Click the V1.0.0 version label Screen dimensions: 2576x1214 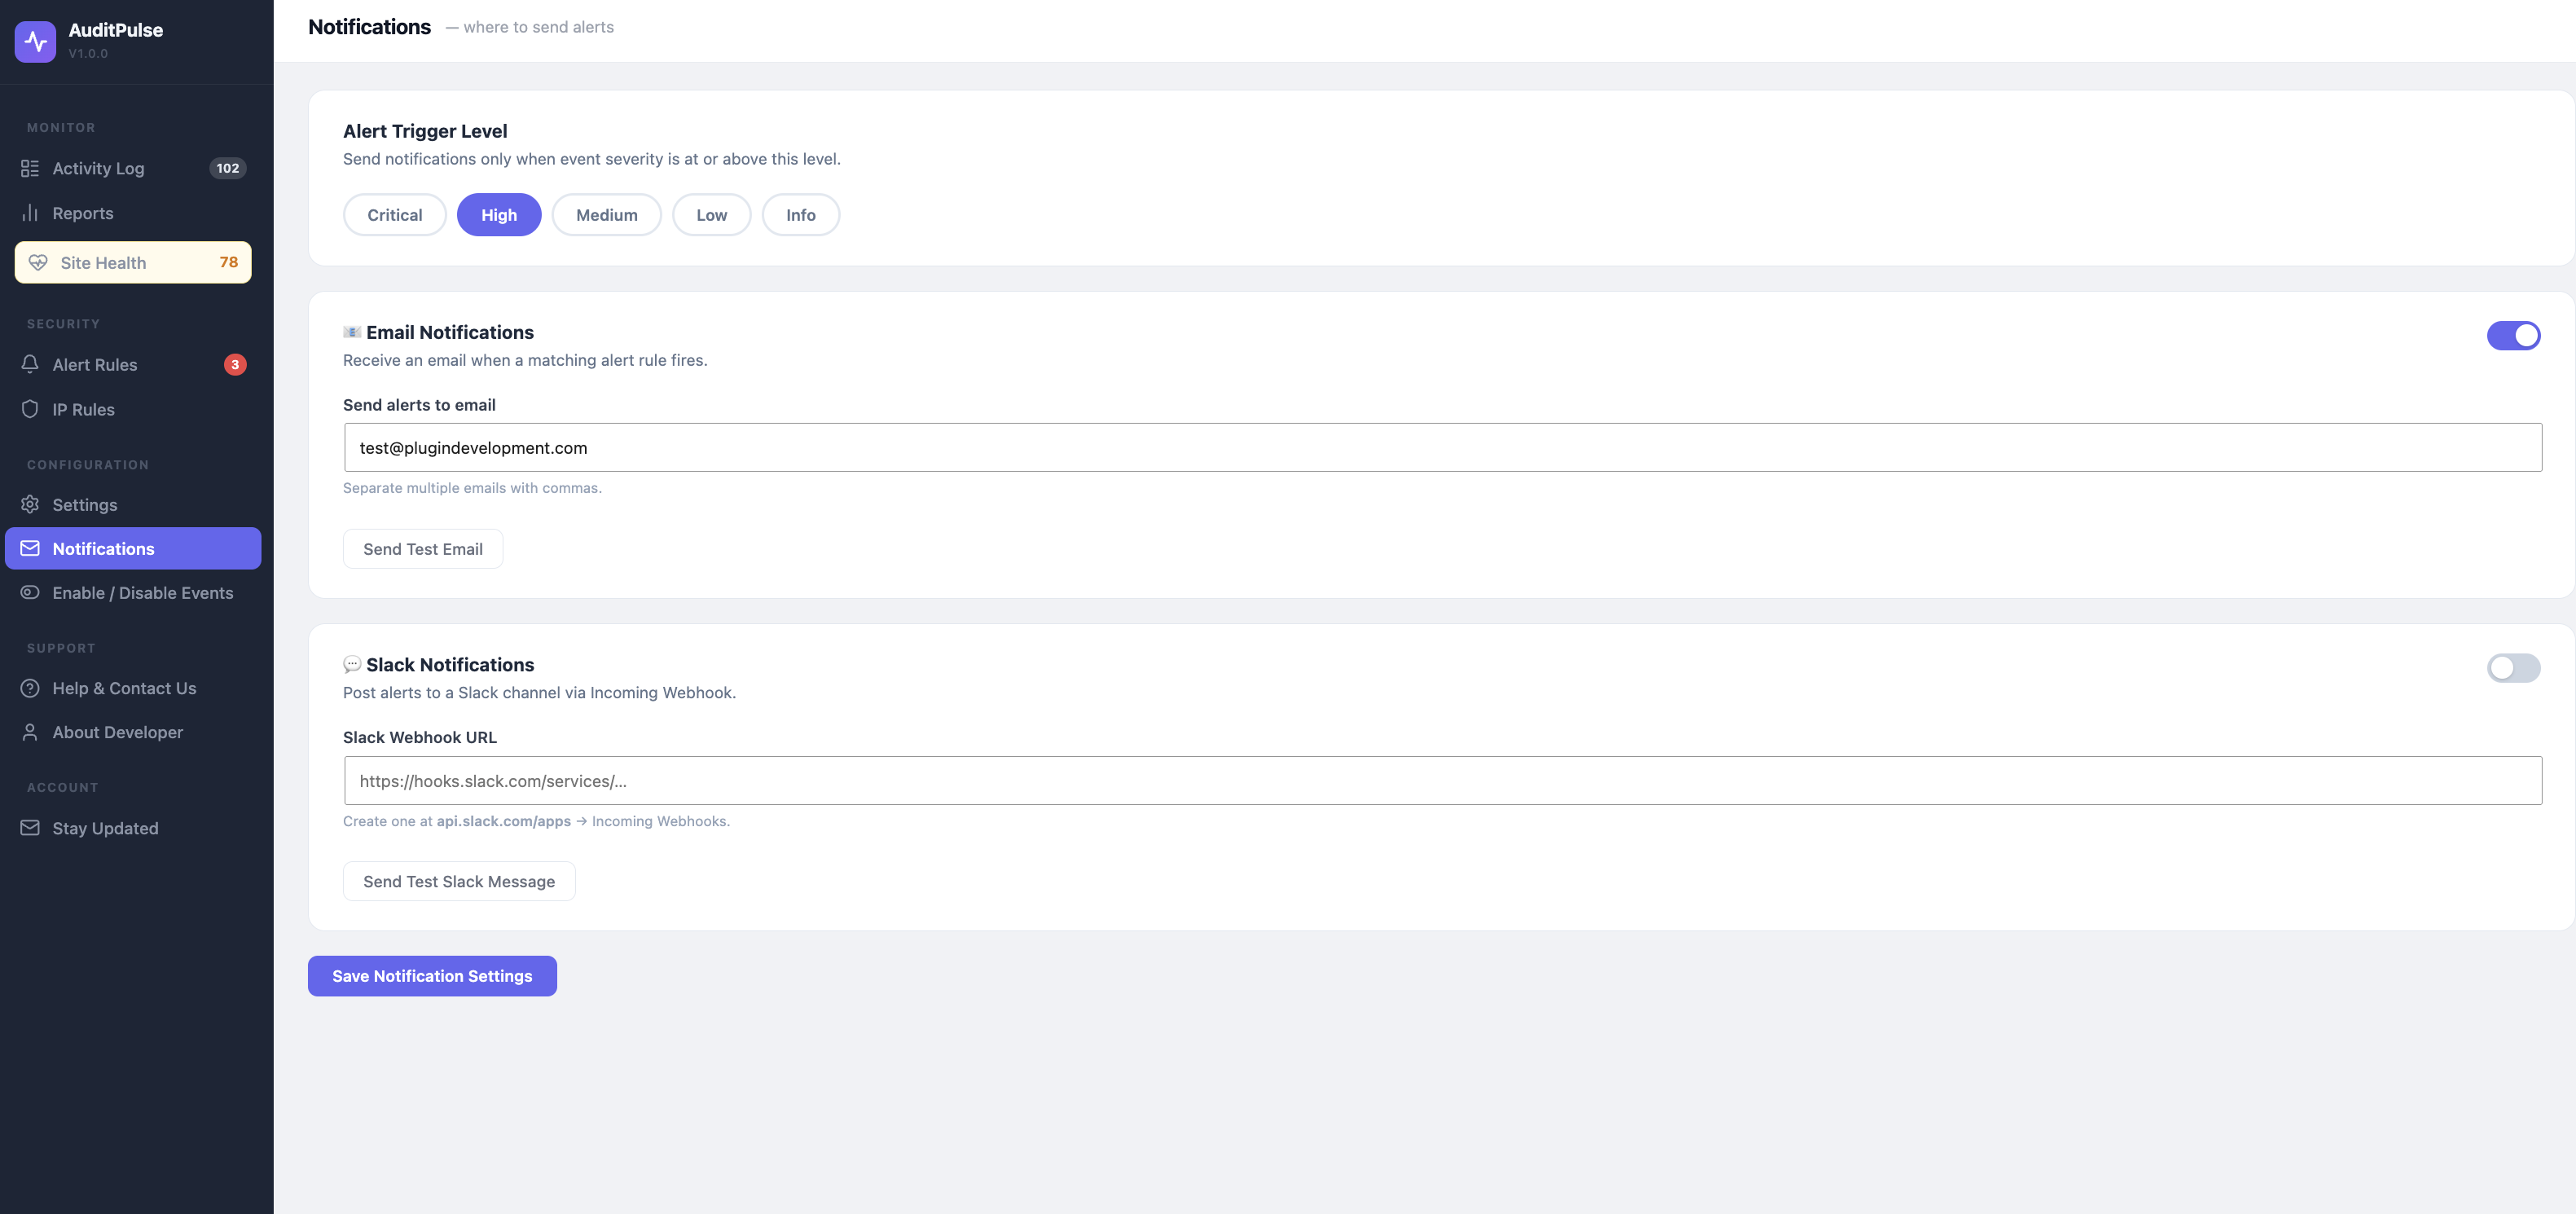click(88, 54)
